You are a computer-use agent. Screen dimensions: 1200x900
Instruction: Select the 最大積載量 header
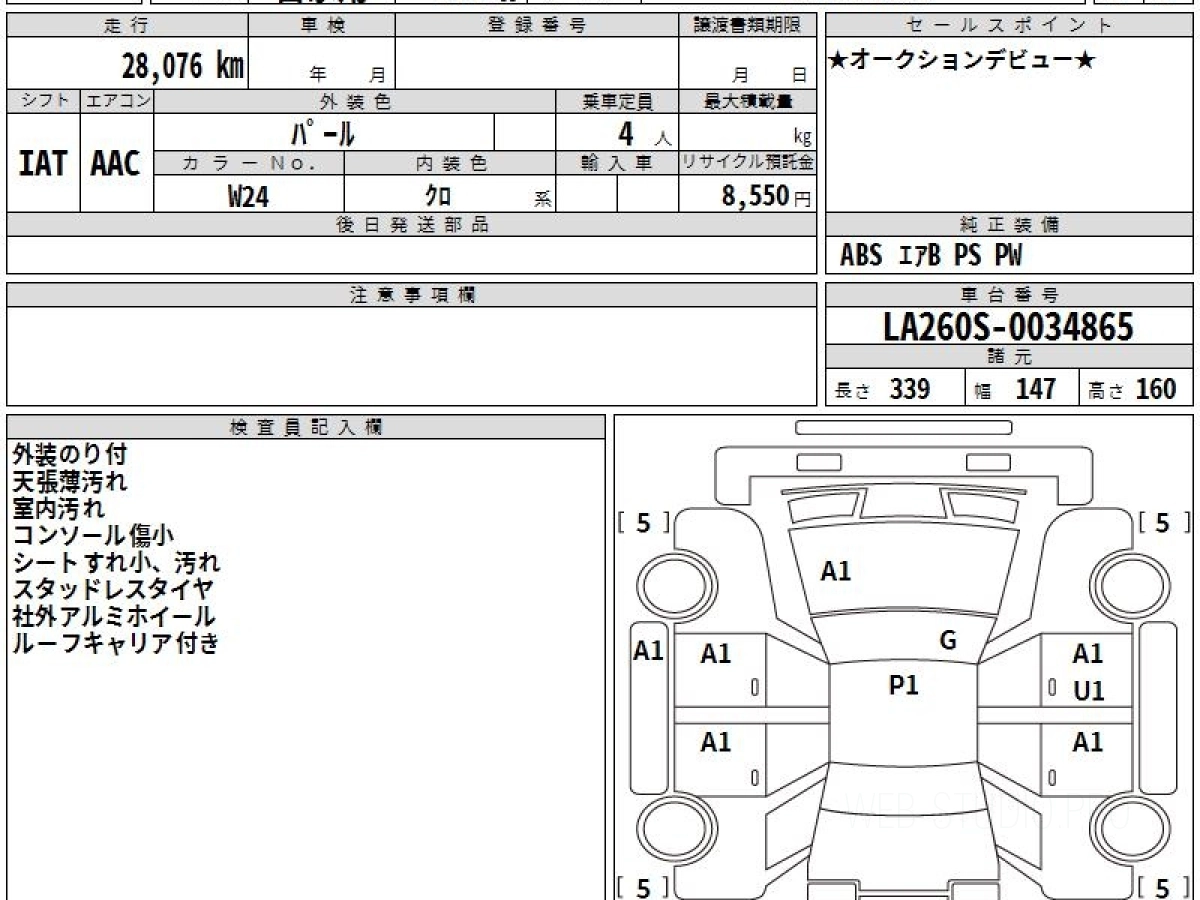748,101
